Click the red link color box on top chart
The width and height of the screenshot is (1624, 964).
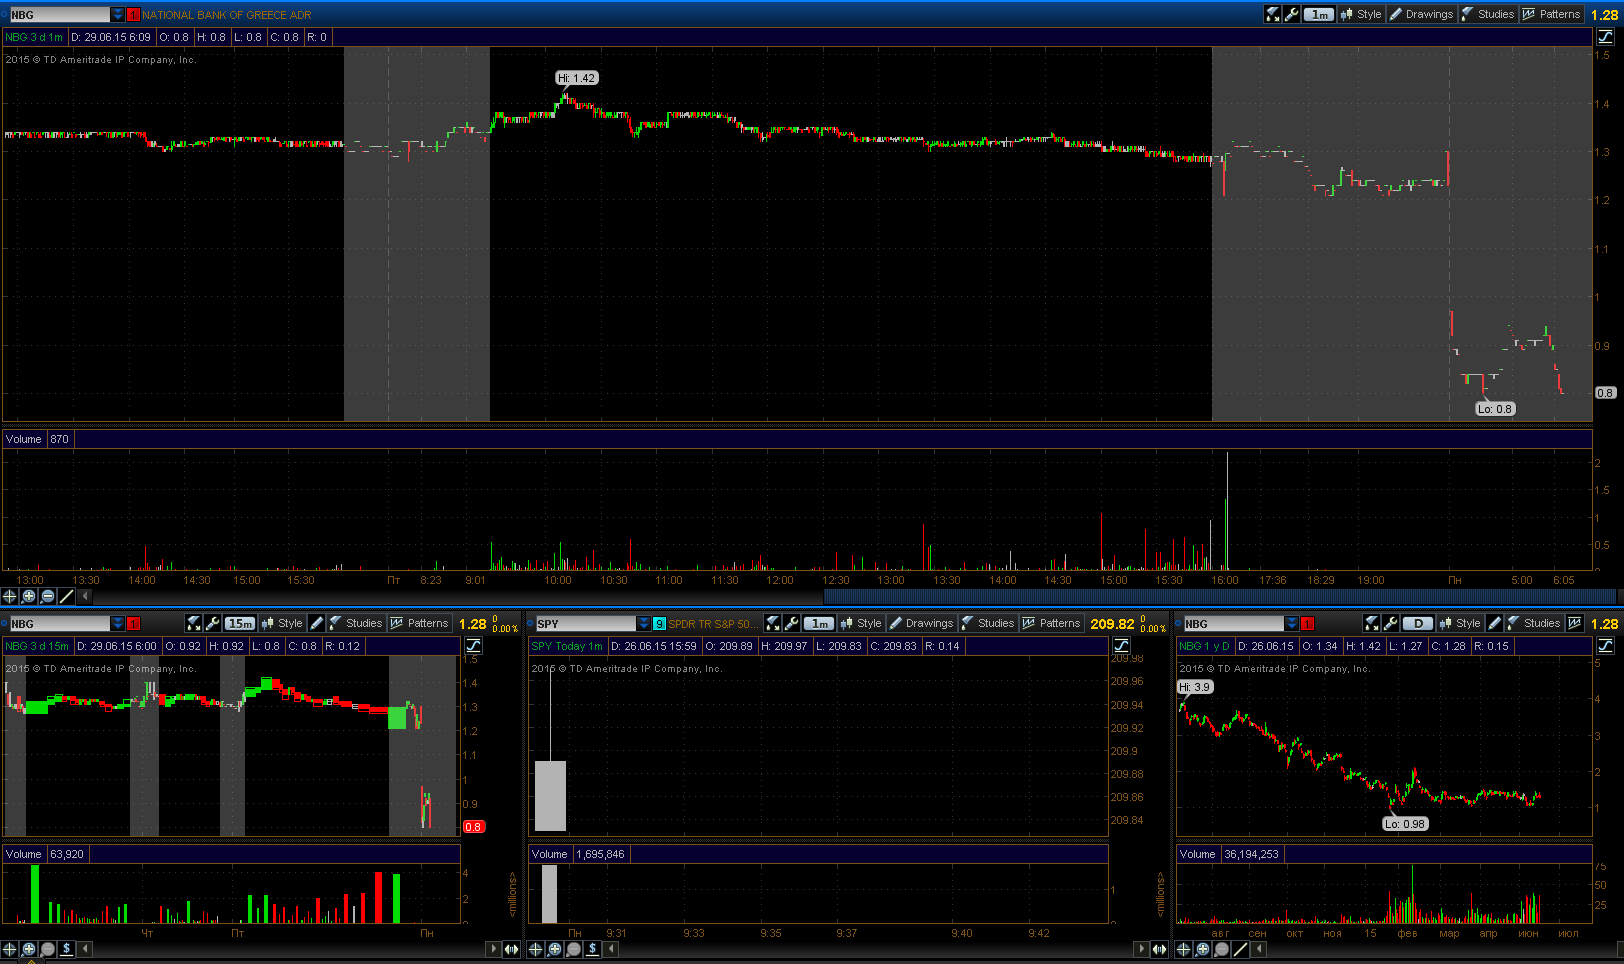tap(133, 15)
